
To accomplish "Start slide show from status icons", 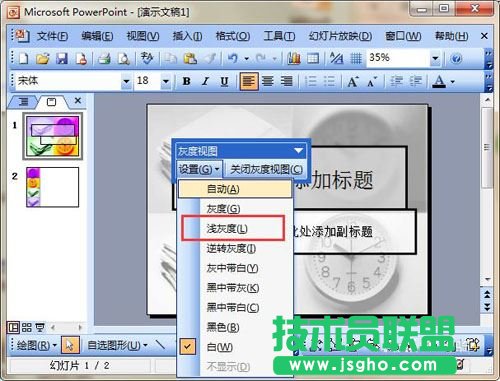I will click(x=40, y=327).
